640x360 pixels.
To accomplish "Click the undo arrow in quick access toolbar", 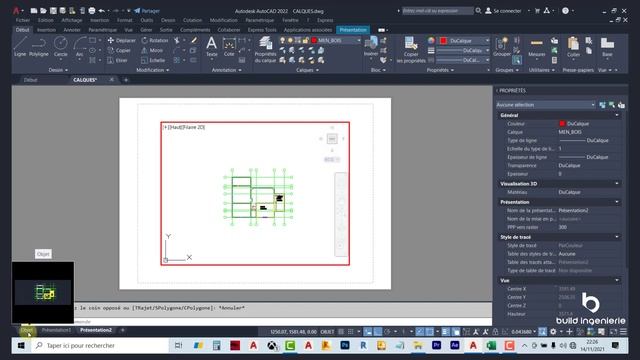I will (x=102, y=11).
